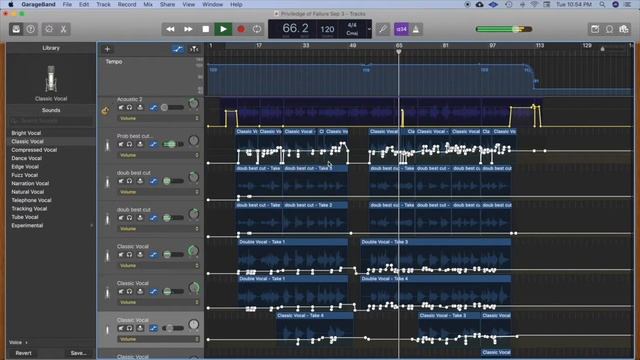Open the Share menu
The height and width of the screenshot is (360, 640).
[167, 4]
